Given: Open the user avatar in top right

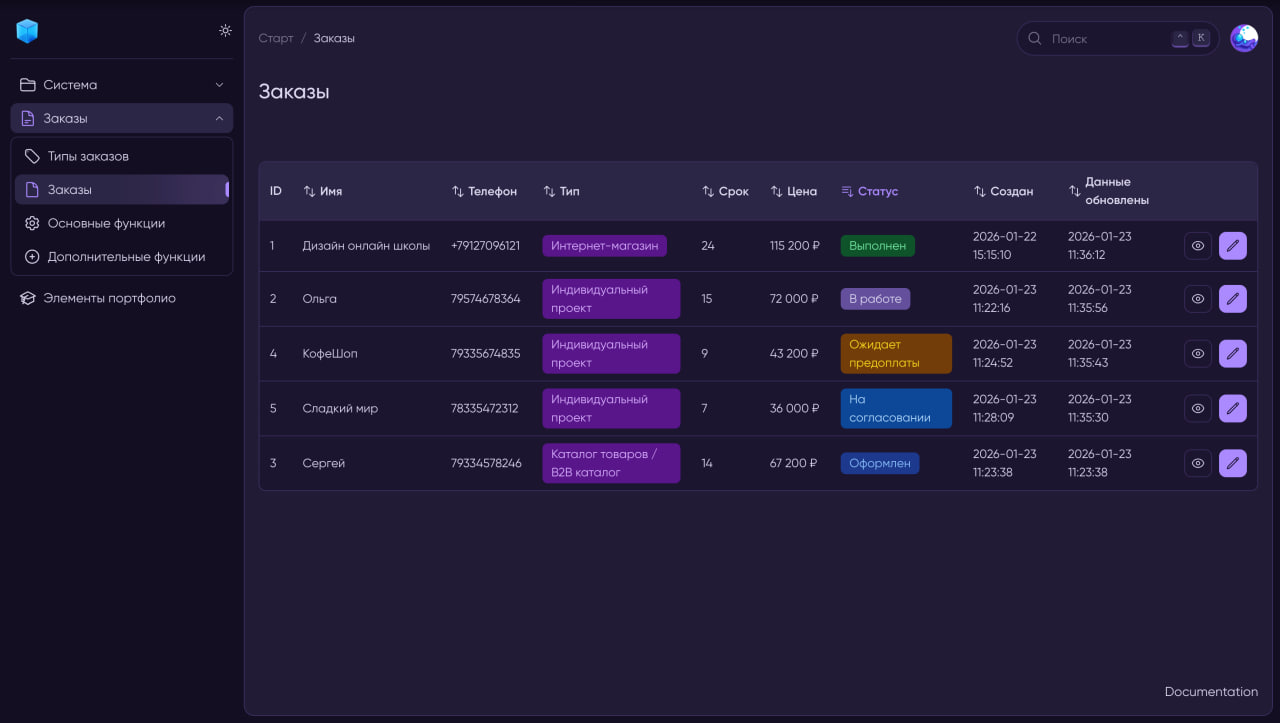Looking at the screenshot, I should 1243,38.
